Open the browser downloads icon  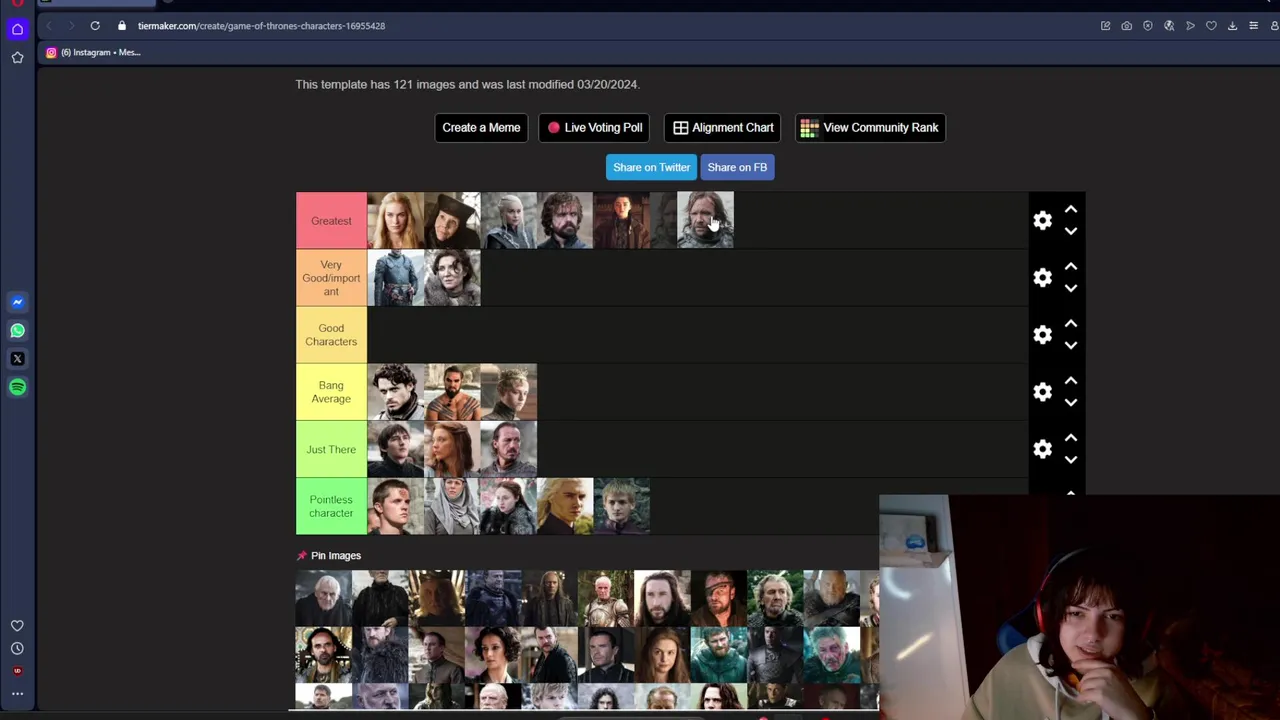(x=1232, y=26)
